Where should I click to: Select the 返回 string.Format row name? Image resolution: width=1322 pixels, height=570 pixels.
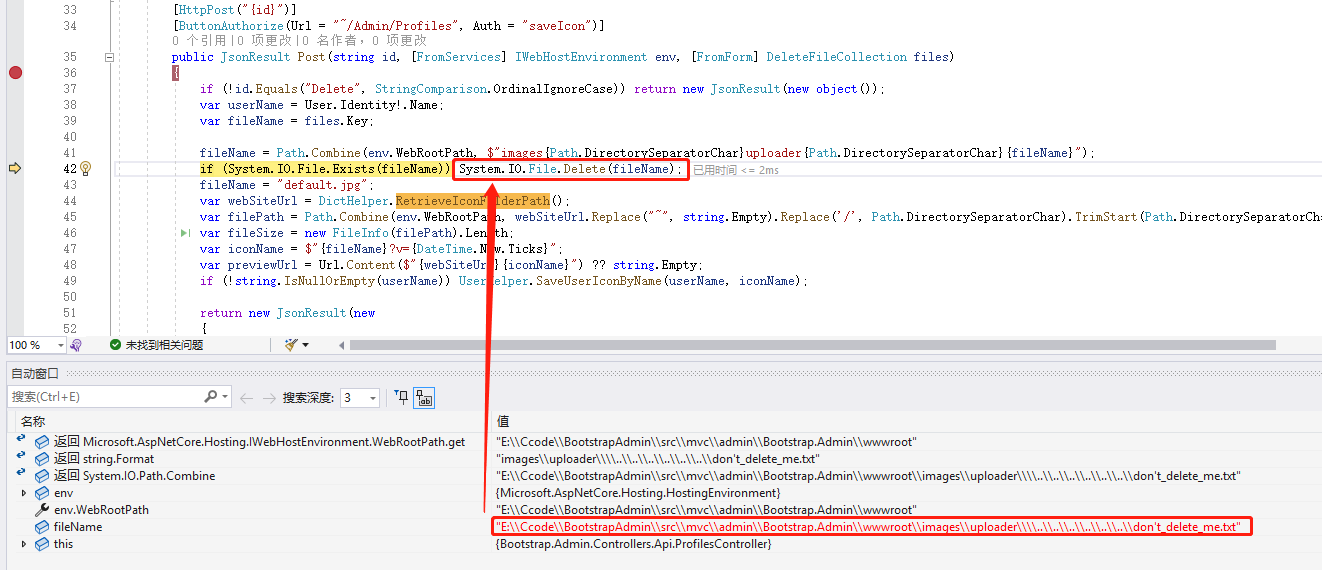[104, 459]
